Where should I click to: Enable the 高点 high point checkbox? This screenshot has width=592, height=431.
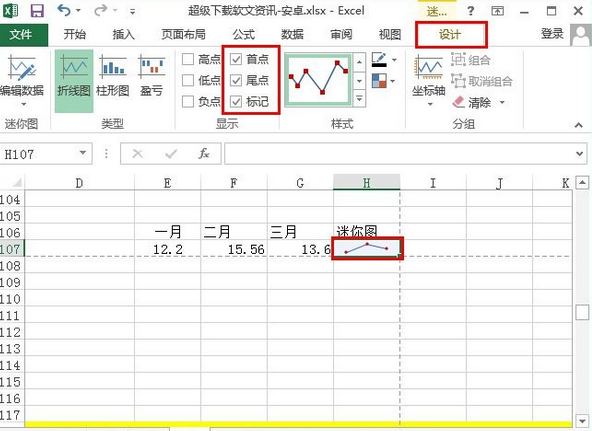pos(188,59)
